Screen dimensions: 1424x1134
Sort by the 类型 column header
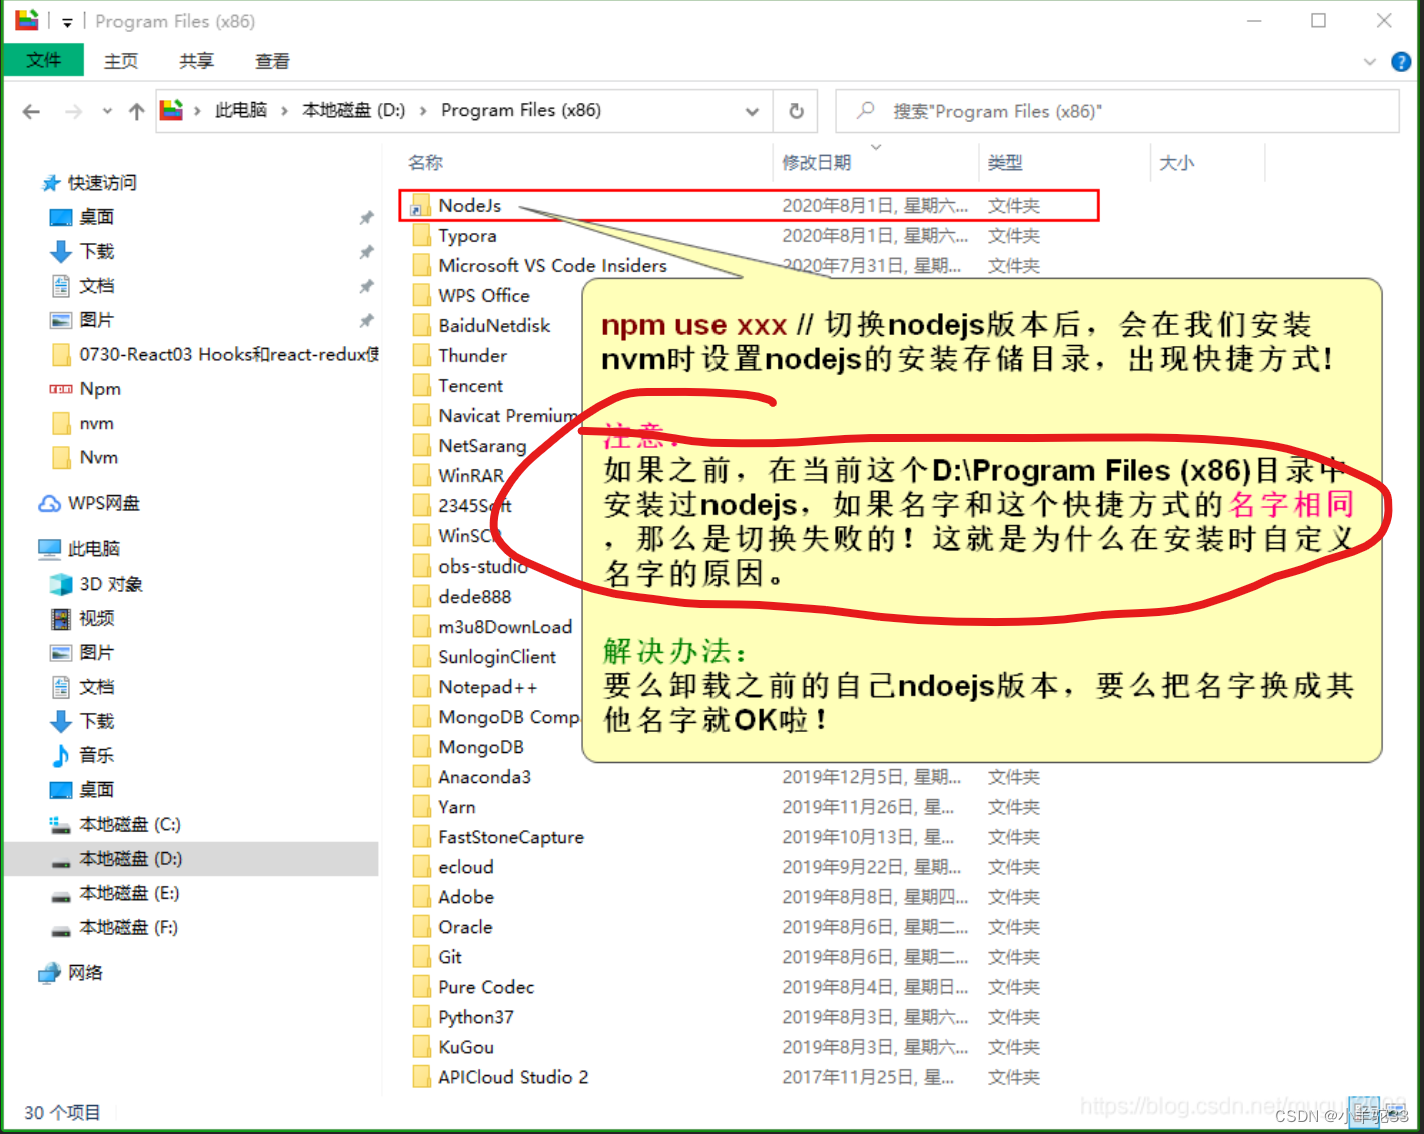click(1005, 162)
